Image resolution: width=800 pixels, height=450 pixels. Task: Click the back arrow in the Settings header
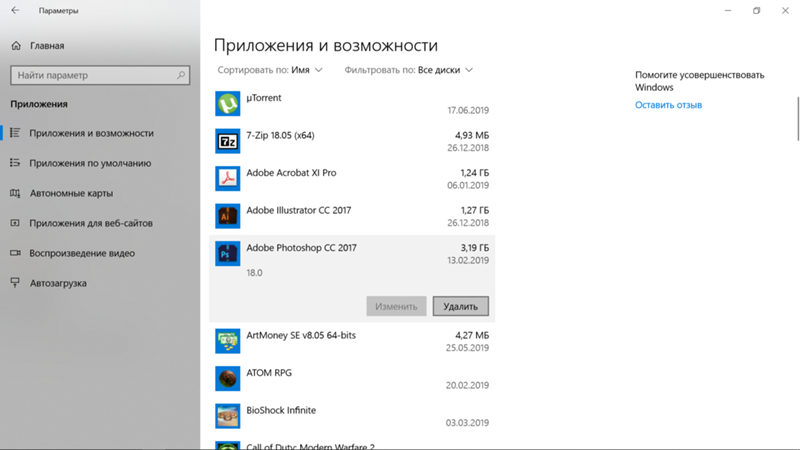tap(15, 10)
